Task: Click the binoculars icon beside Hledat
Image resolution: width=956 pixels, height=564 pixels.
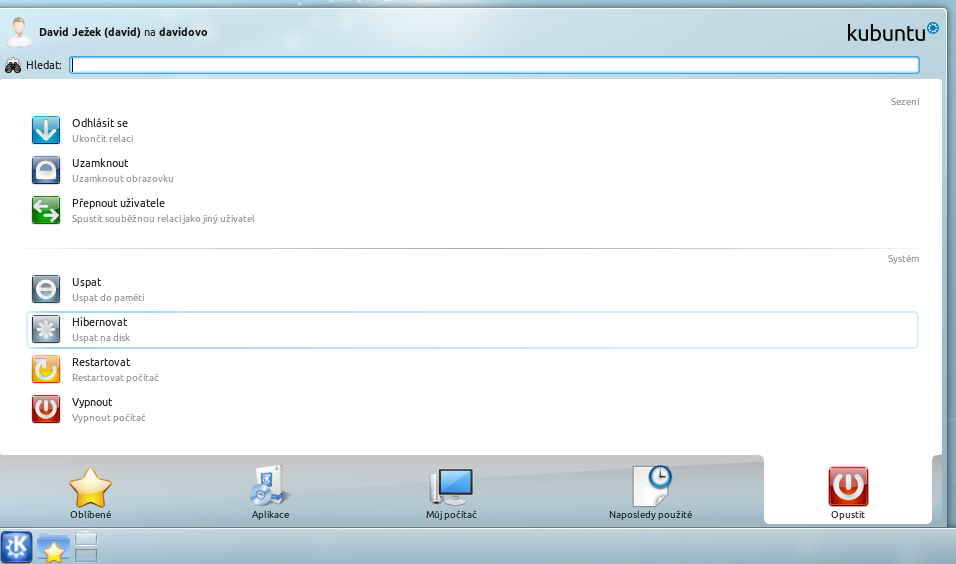Action: coord(13,66)
